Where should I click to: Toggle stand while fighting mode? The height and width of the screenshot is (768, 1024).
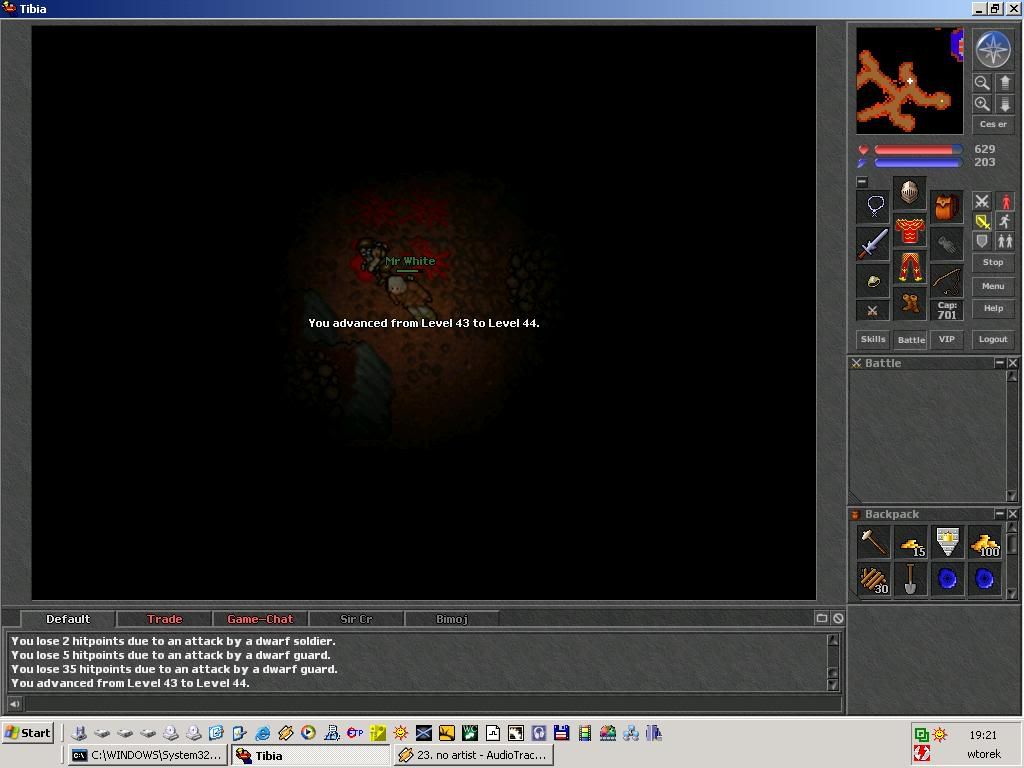(1005, 201)
